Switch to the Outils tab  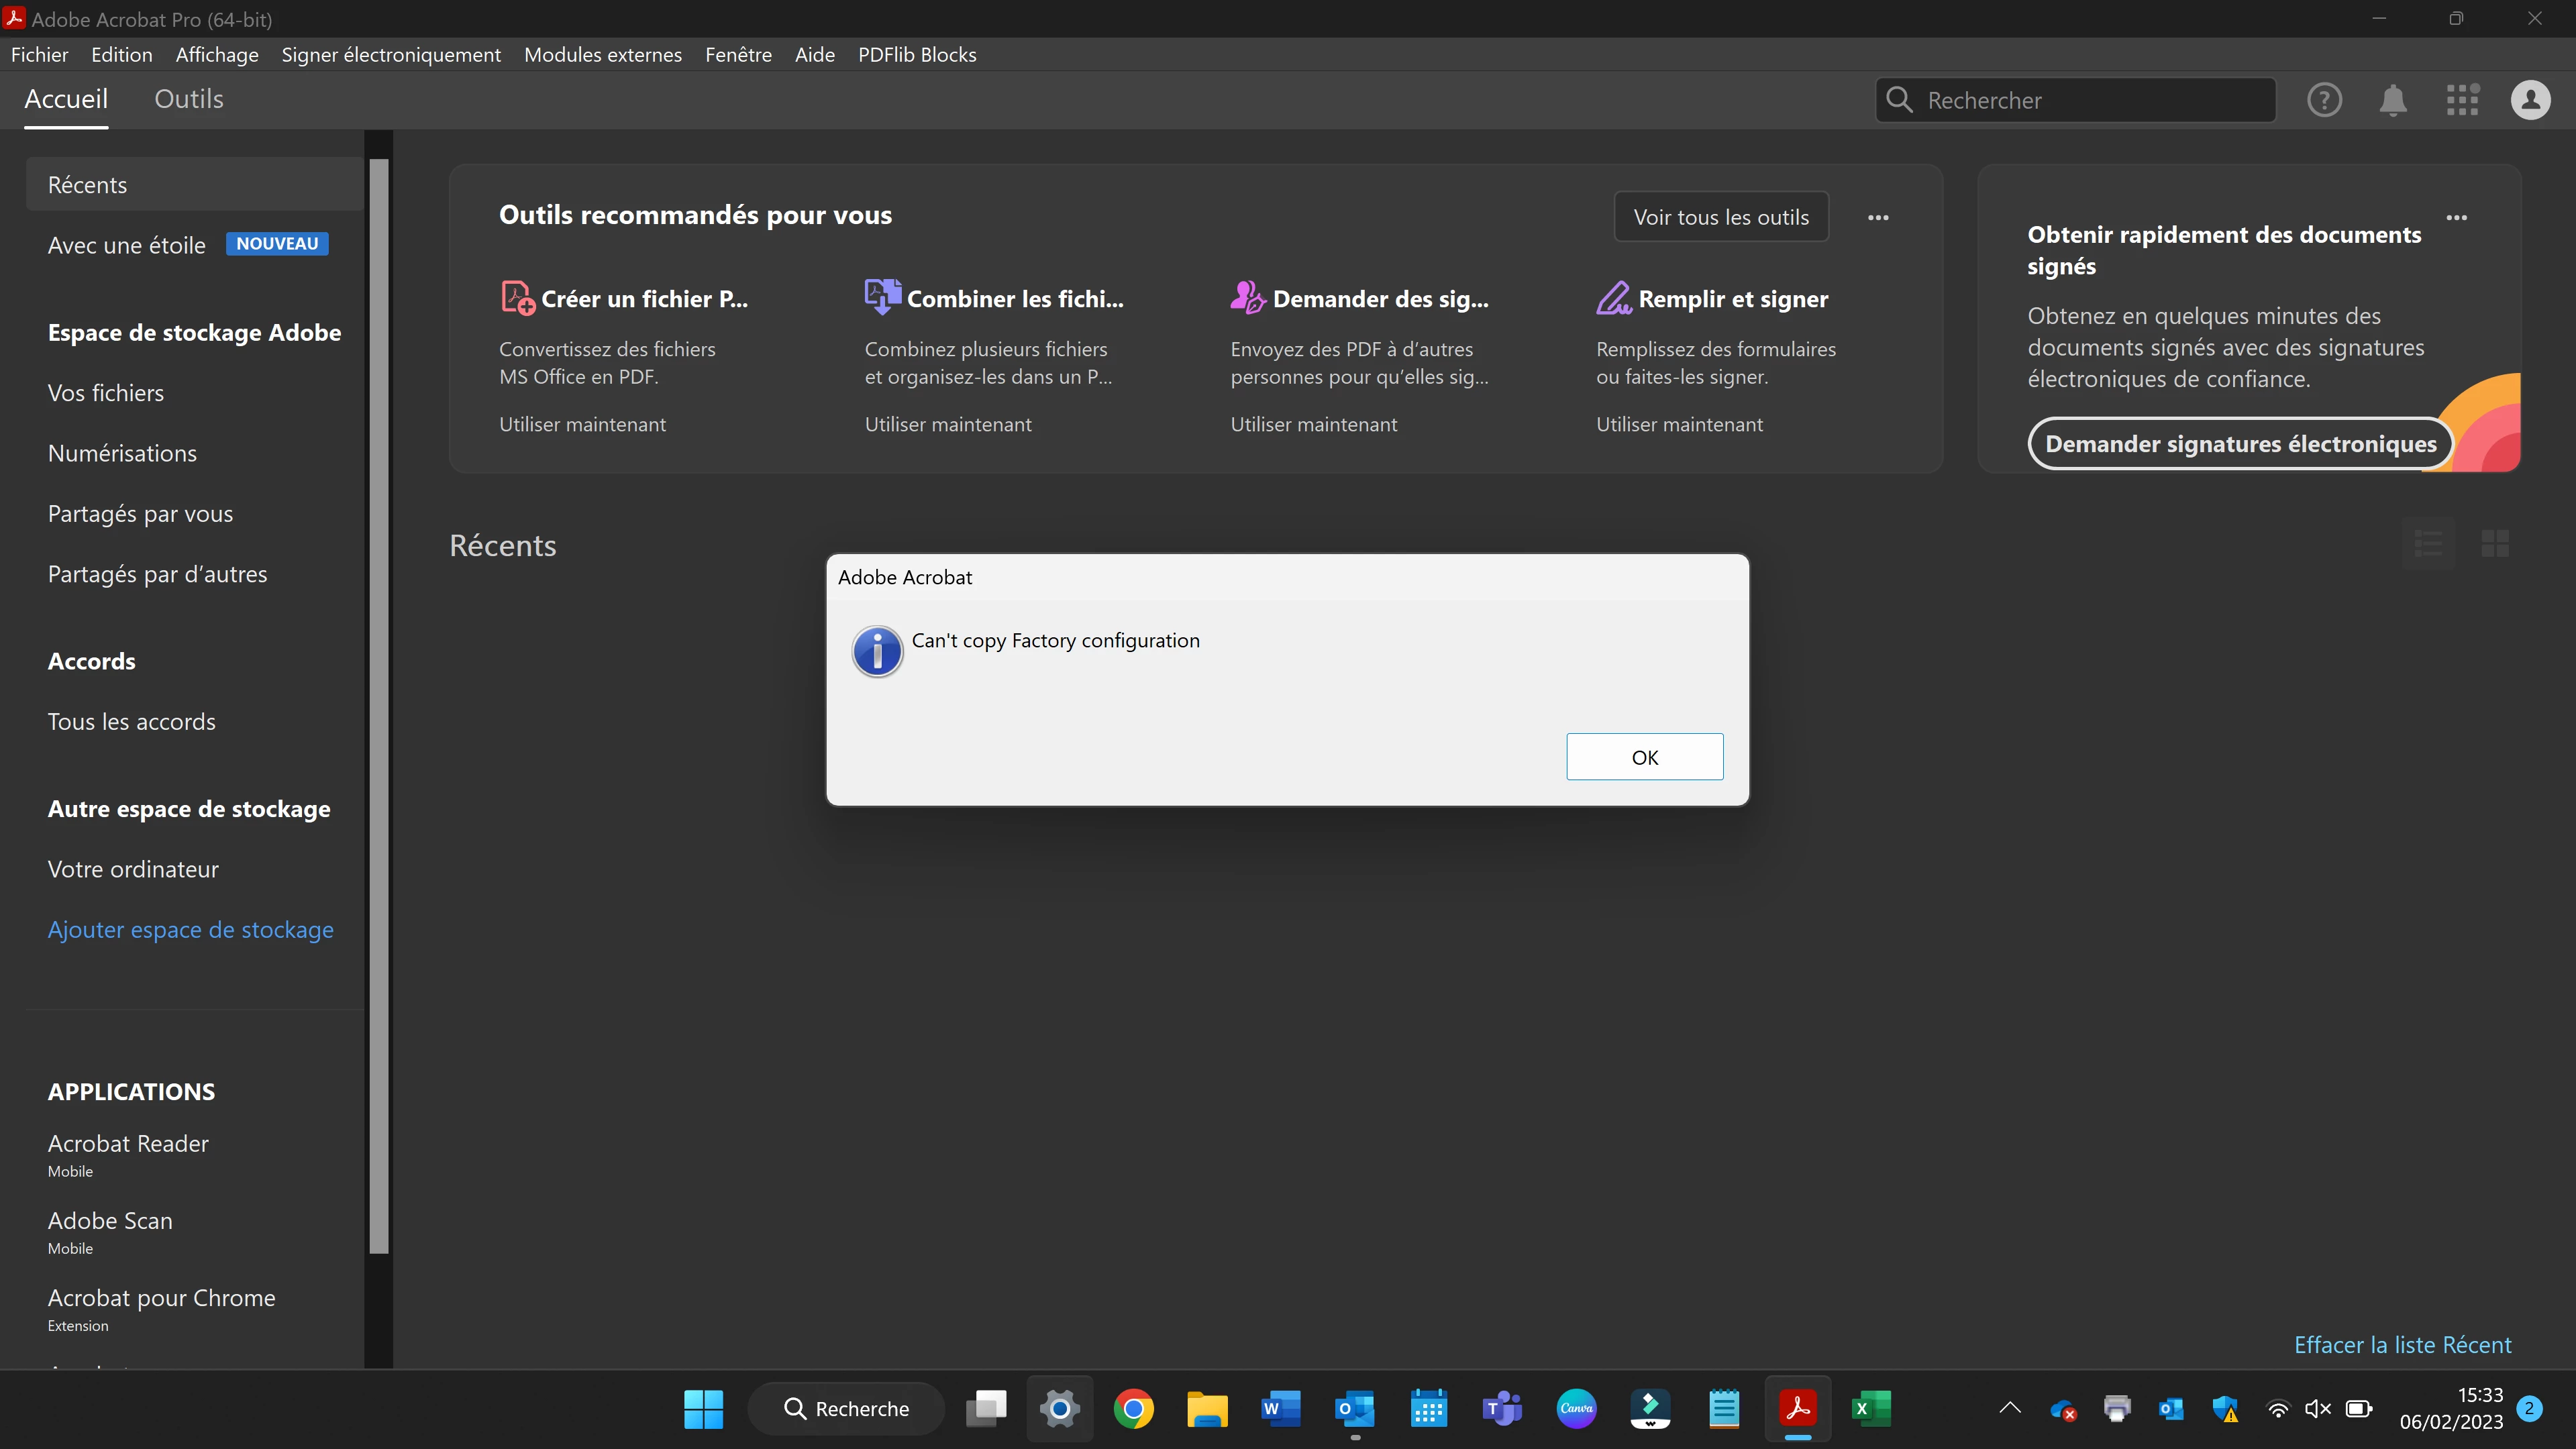(x=188, y=99)
